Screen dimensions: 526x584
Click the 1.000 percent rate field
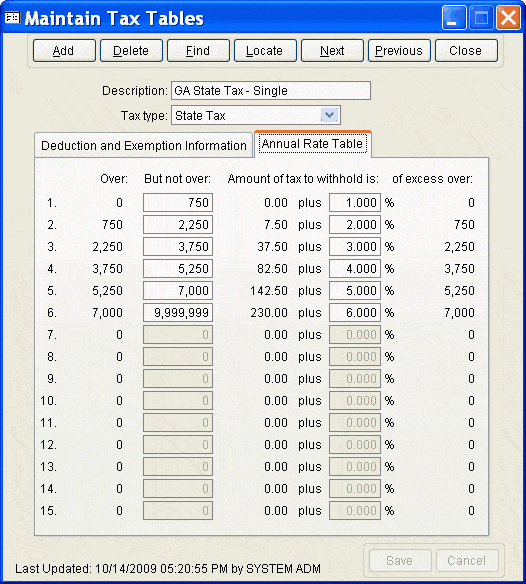pos(355,203)
